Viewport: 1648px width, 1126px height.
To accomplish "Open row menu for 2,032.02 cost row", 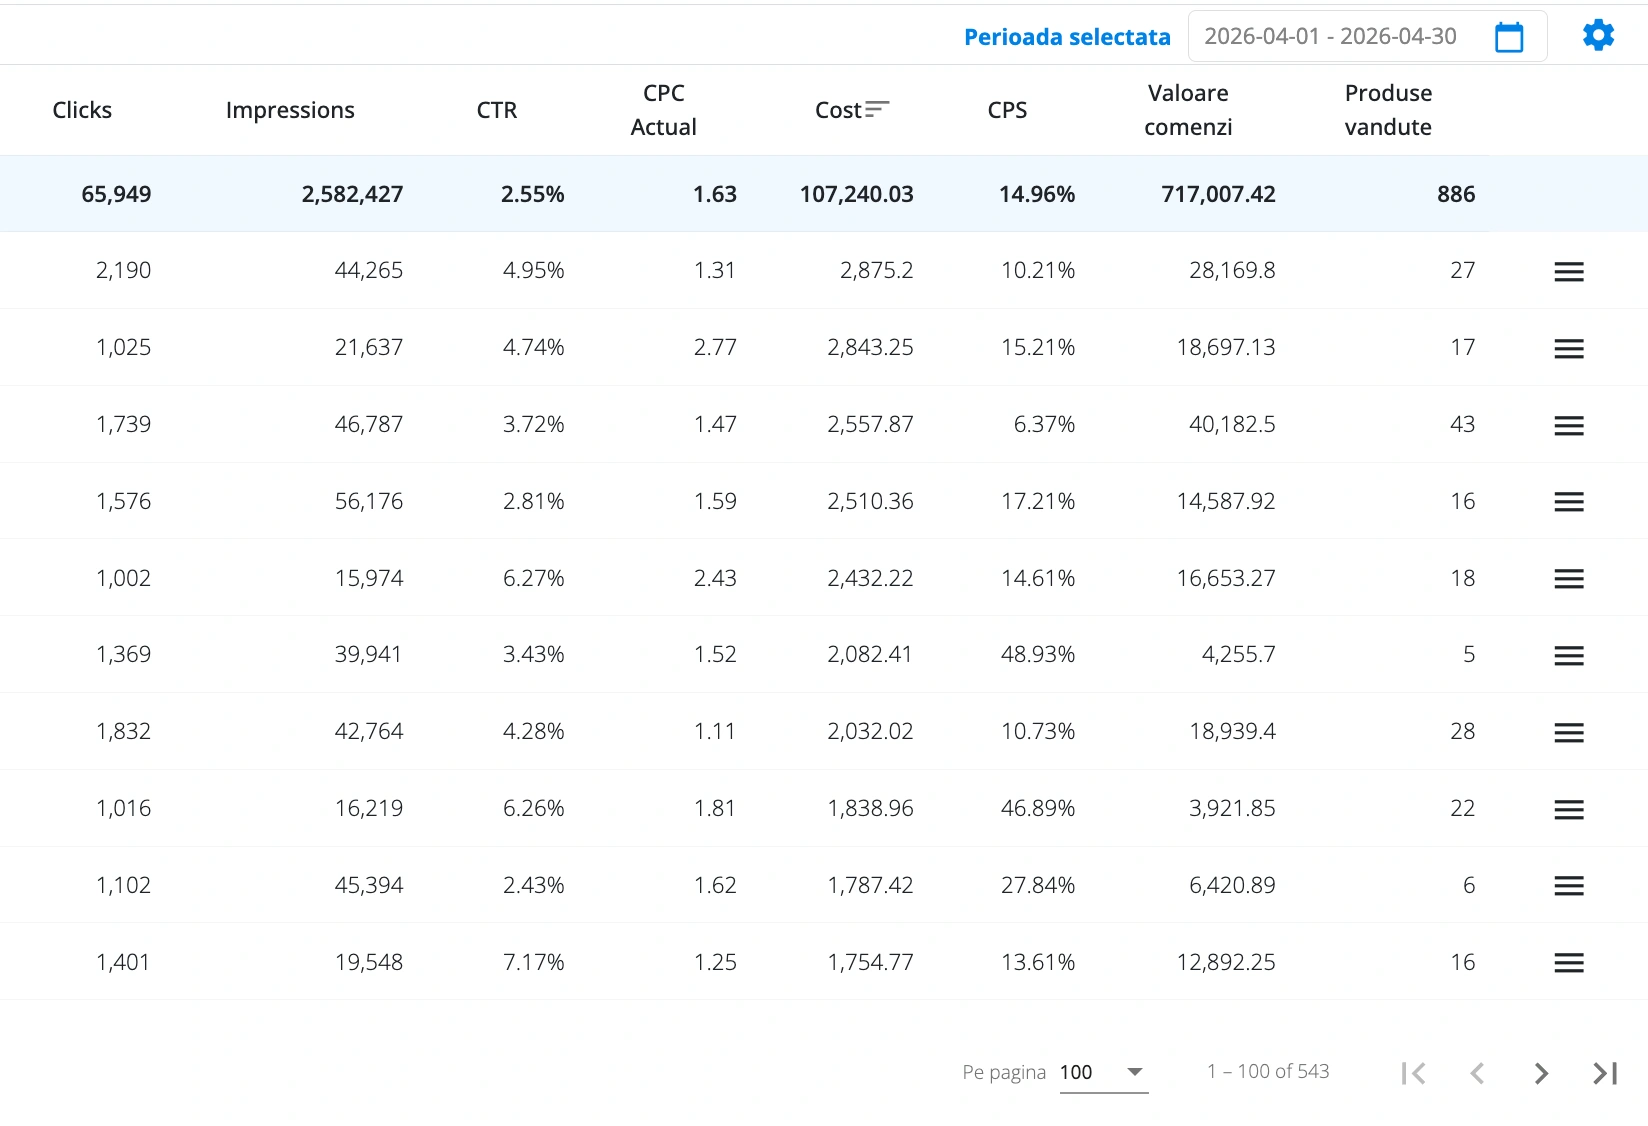I will pos(1568,732).
